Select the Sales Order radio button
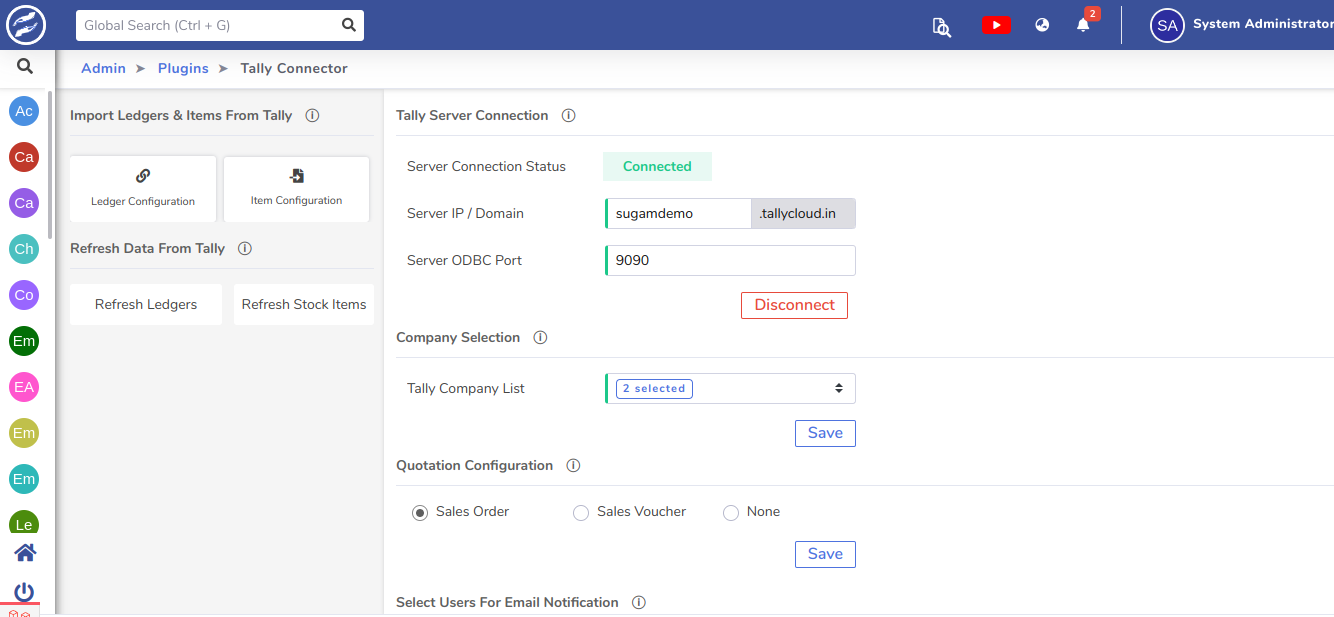This screenshot has width=1334, height=617. point(420,512)
